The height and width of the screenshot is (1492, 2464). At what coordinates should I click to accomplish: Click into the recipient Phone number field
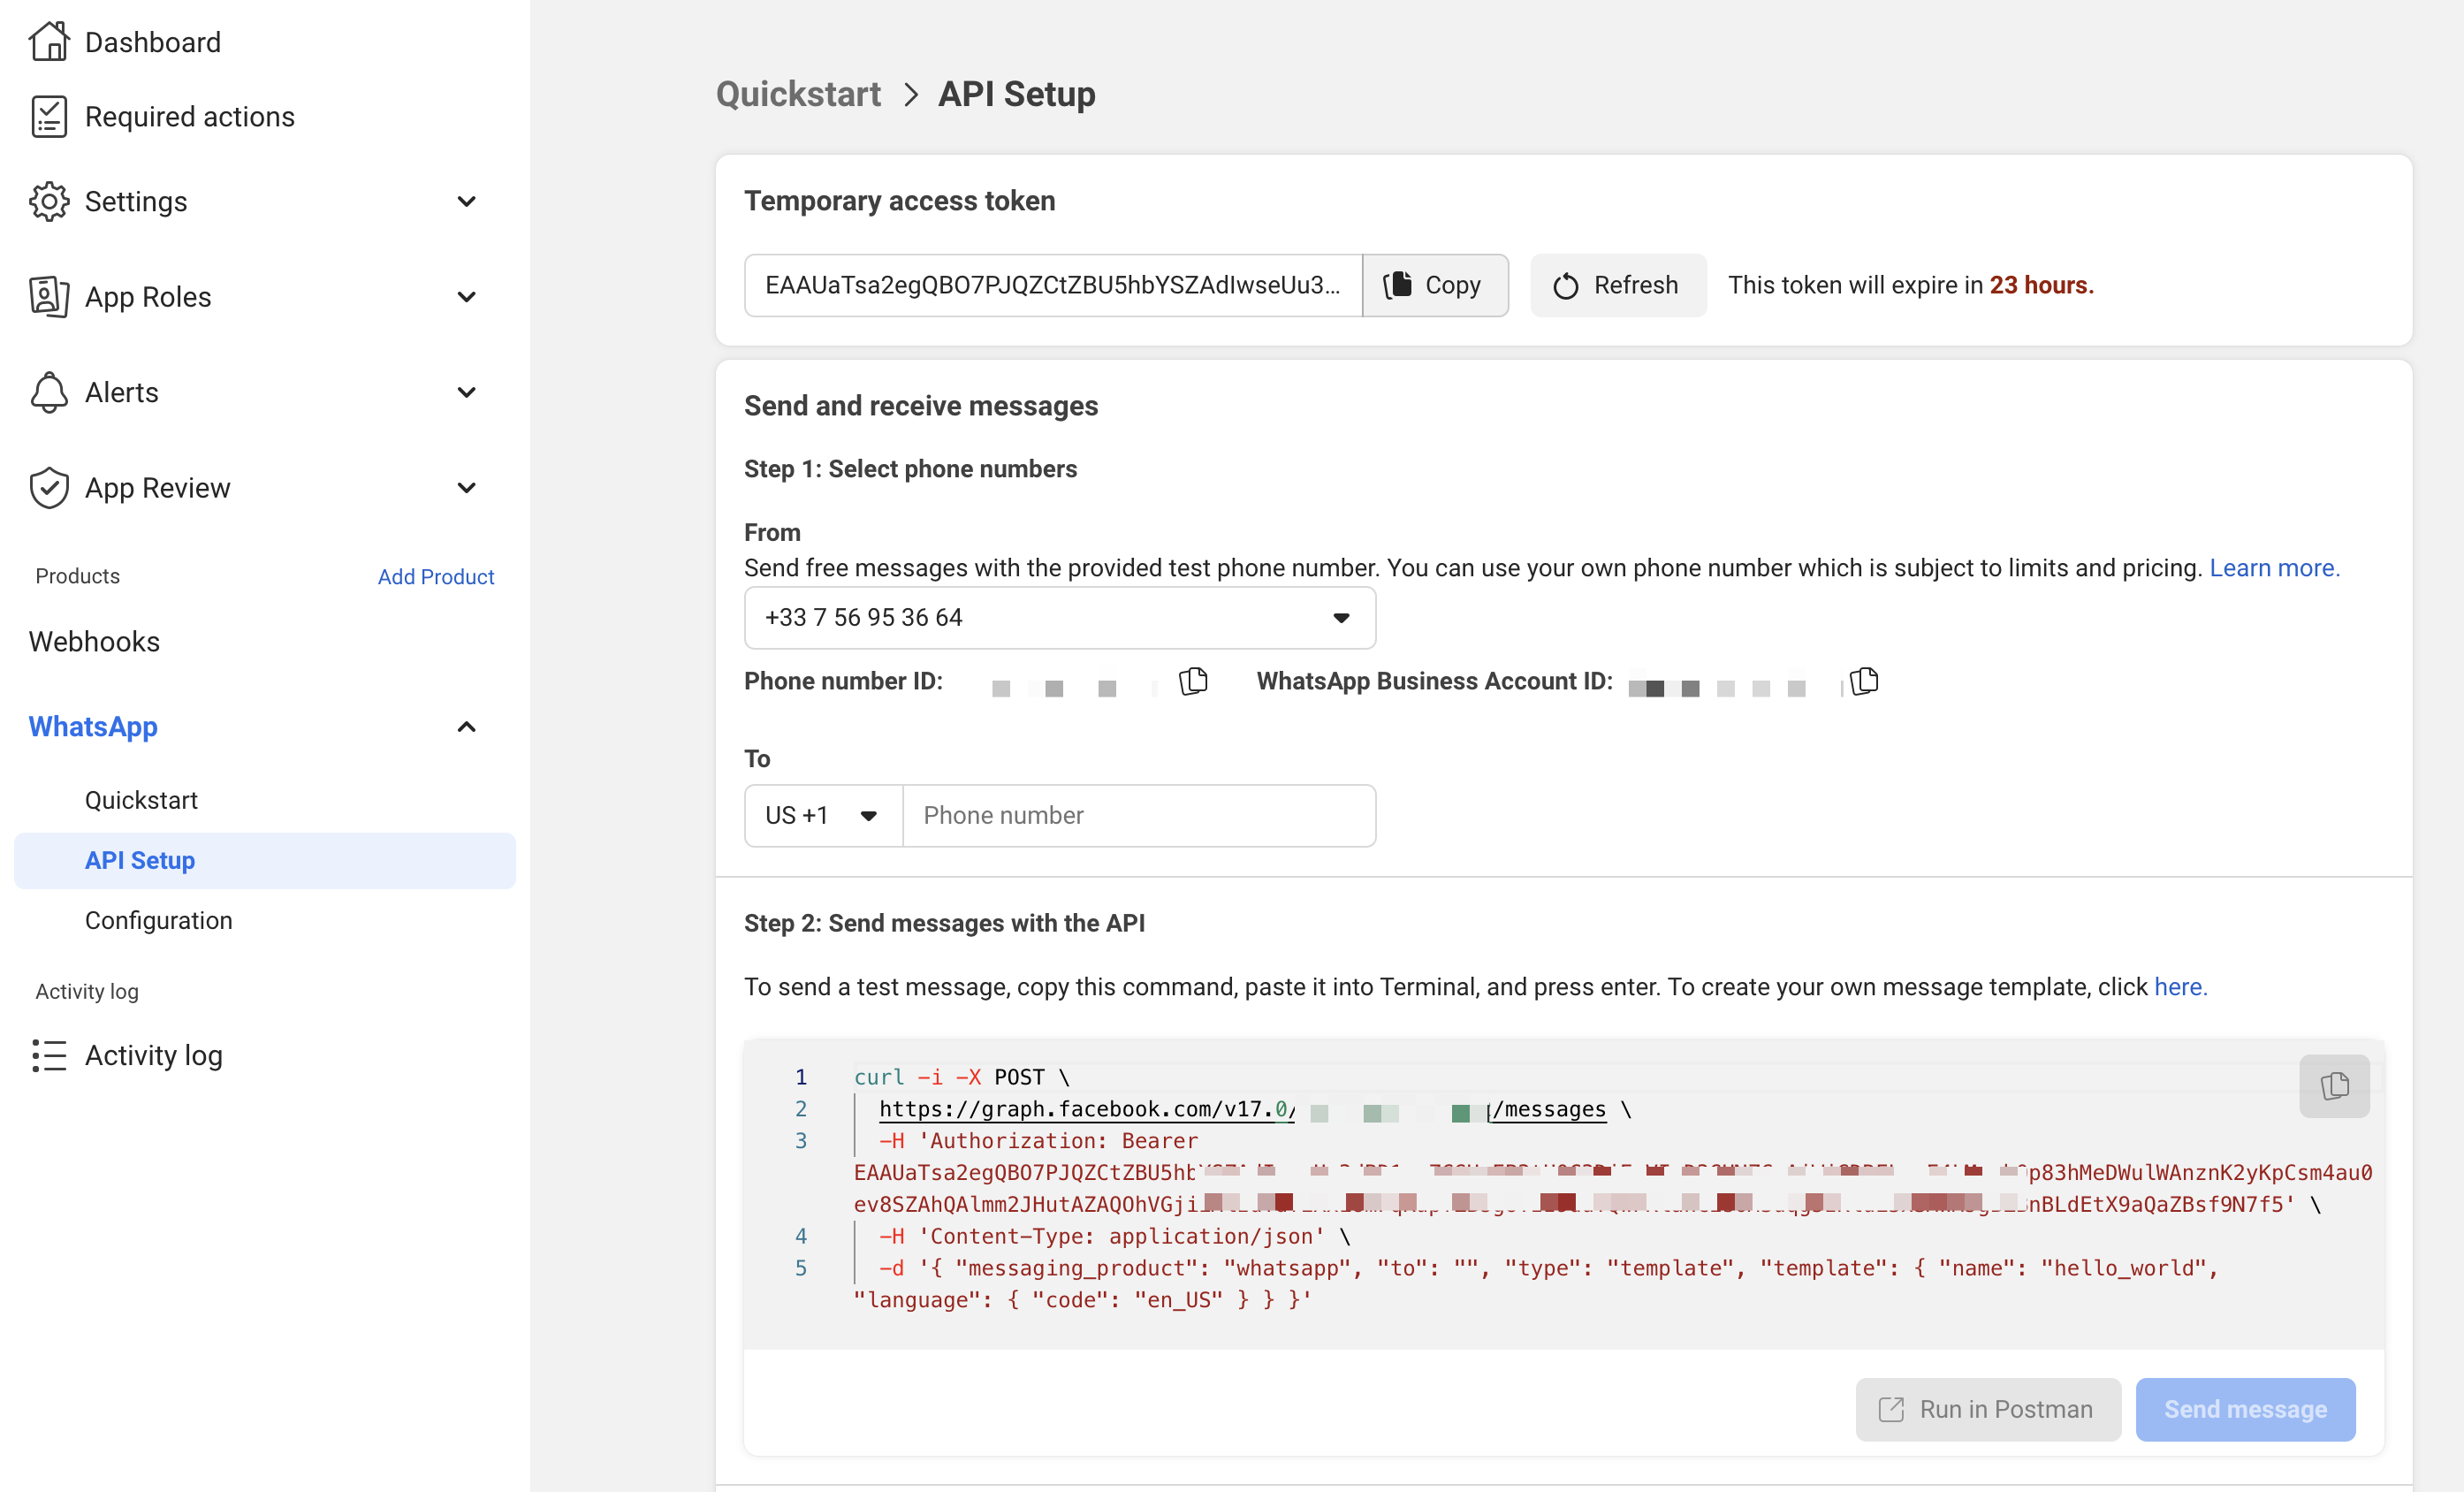coord(1138,816)
